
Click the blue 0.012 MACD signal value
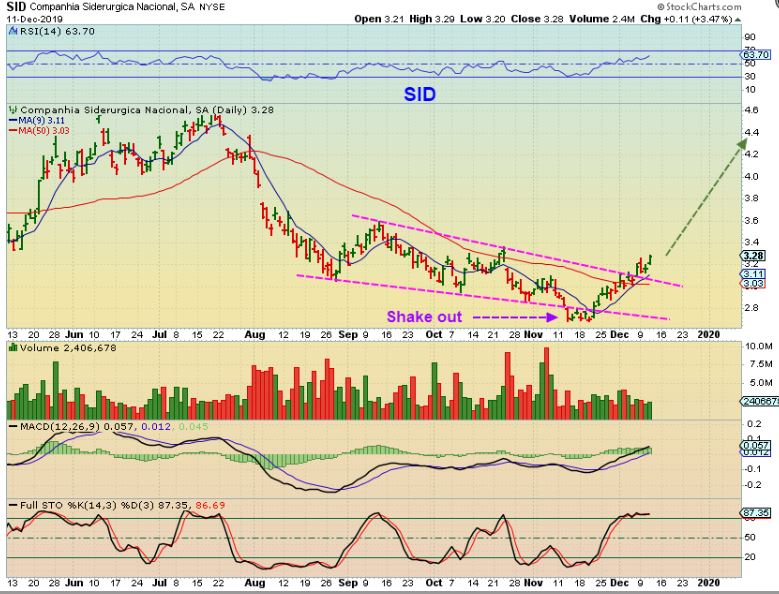tap(156, 427)
